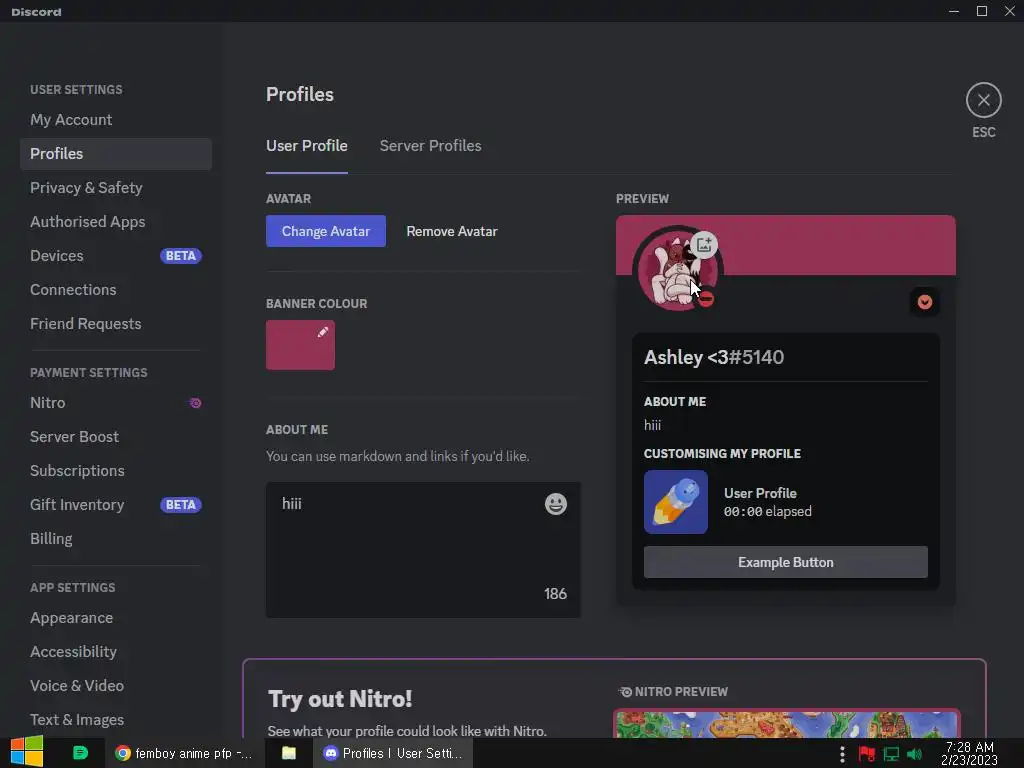Click the upload image icon on preview avatar
Screen dimensions: 1024x768
pyautogui.click(x=703, y=245)
